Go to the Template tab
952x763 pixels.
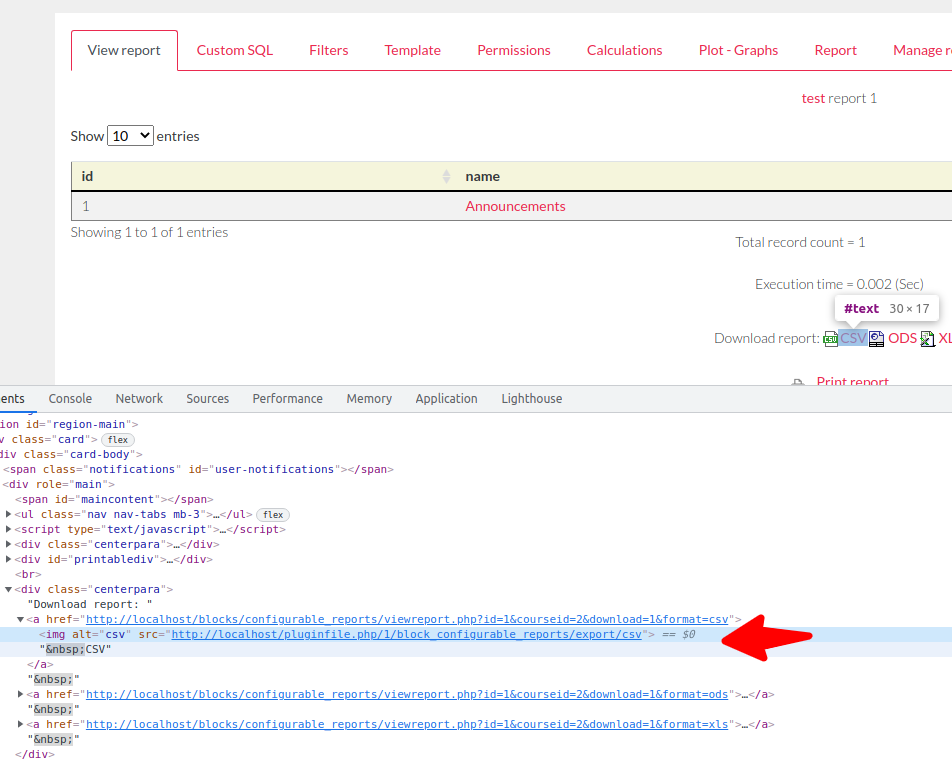tap(412, 50)
